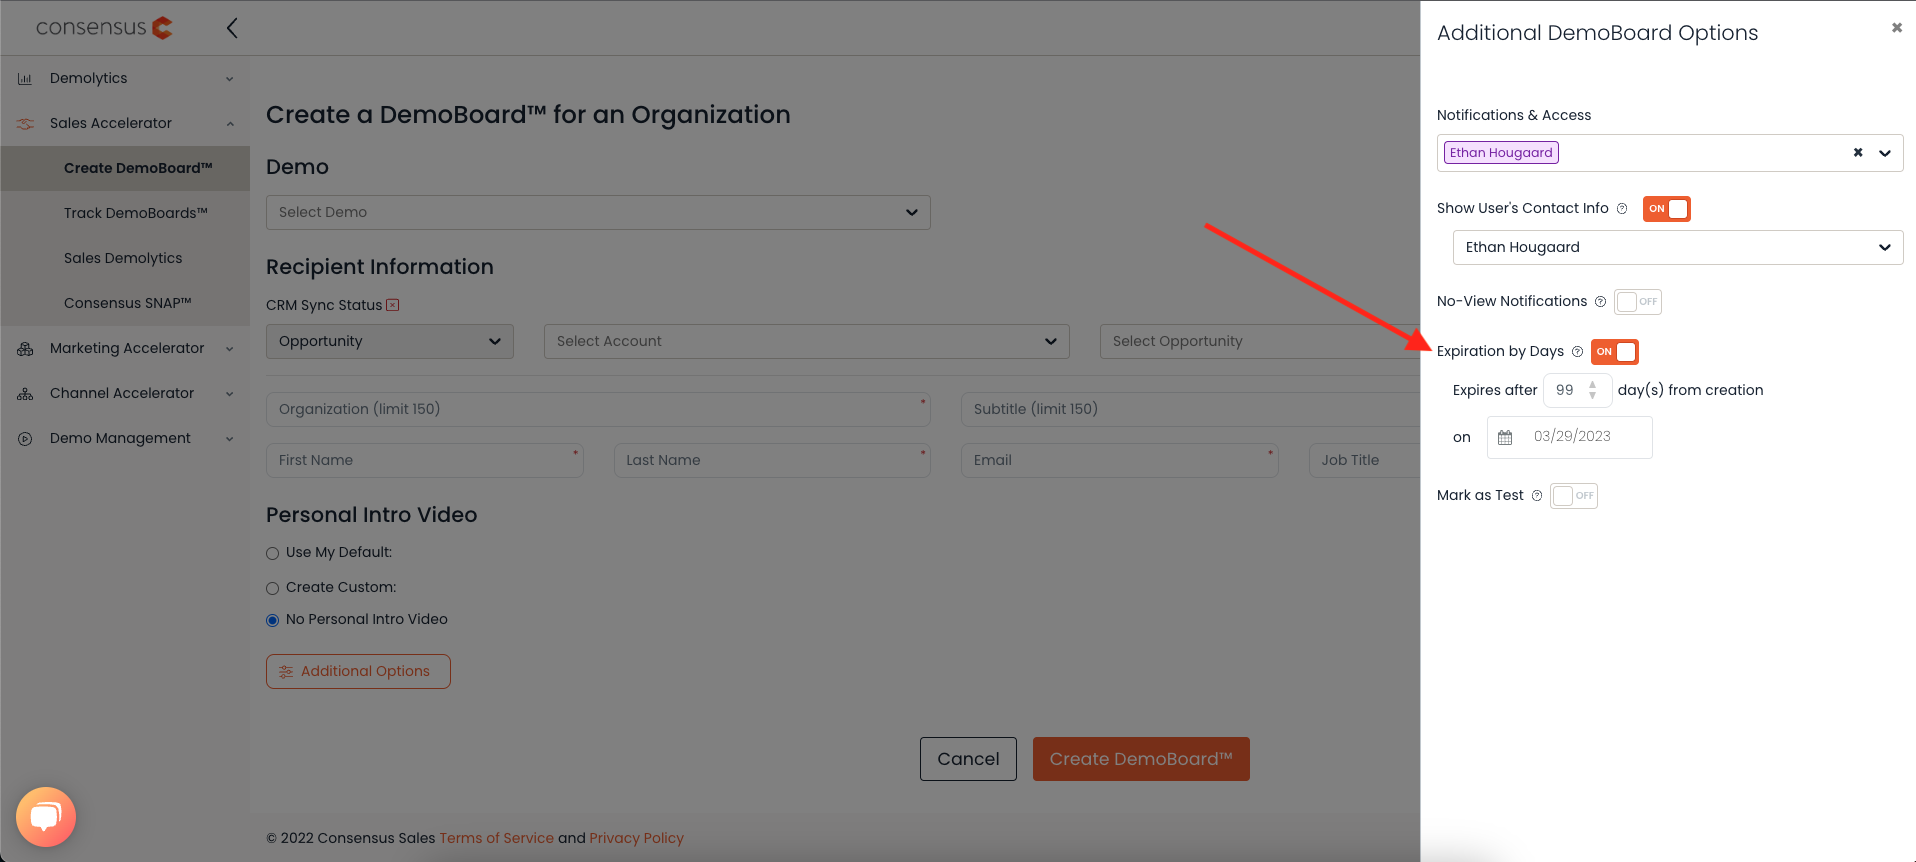Click Sales Accelerator handshake icon
This screenshot has width=1916, height=862.
(25, 124)
